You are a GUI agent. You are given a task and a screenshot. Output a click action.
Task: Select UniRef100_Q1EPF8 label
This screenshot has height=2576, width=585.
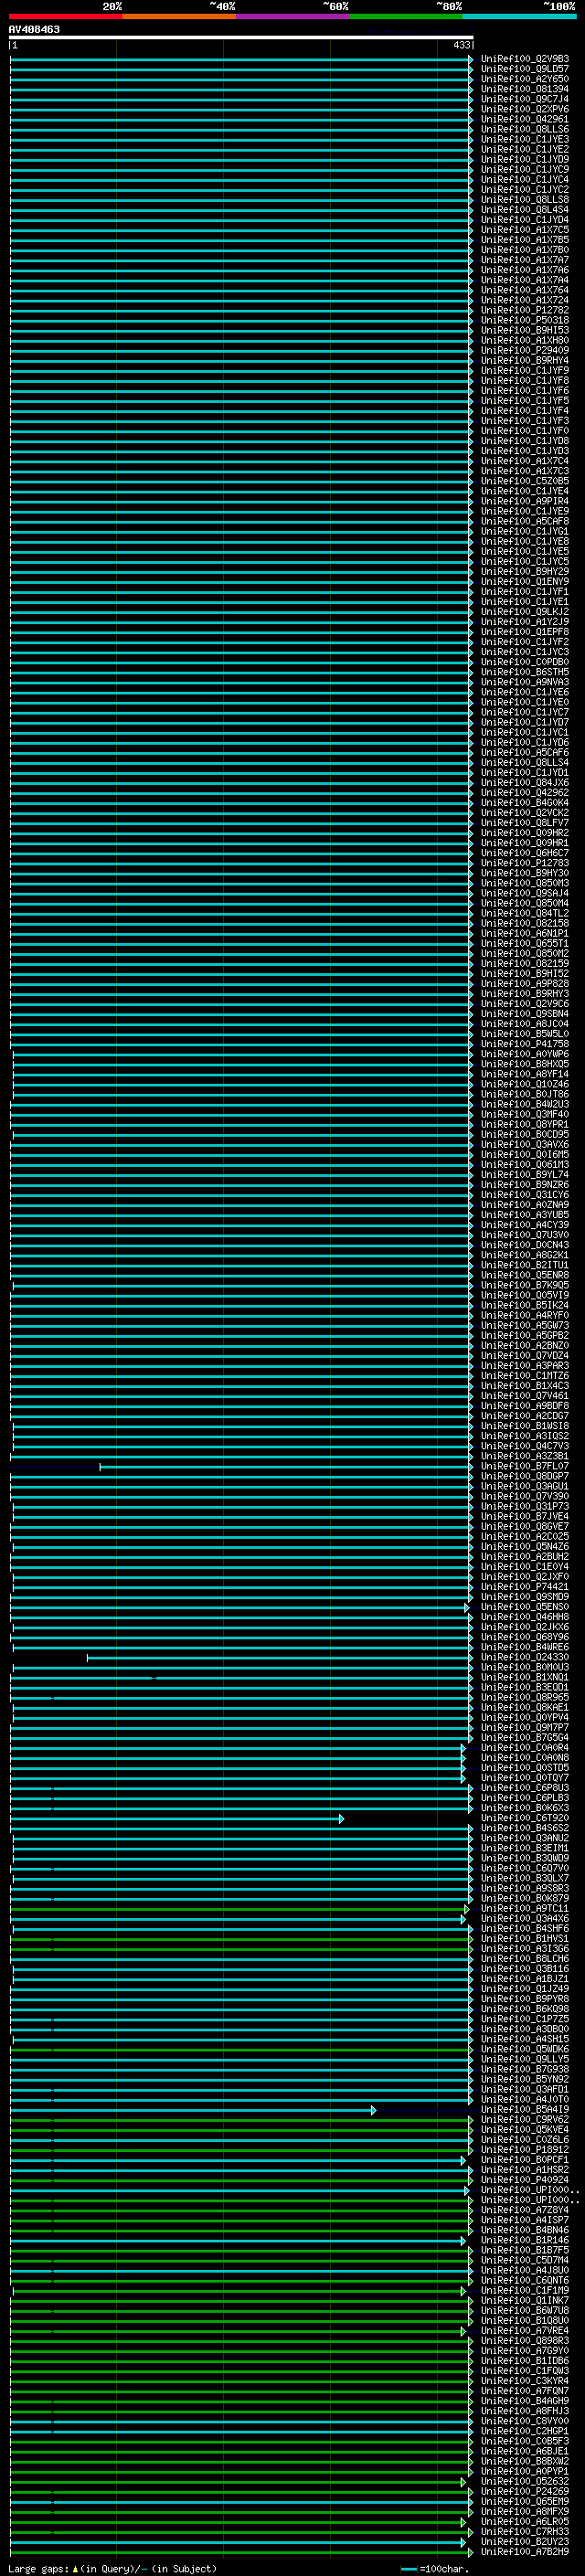point(525,631)
